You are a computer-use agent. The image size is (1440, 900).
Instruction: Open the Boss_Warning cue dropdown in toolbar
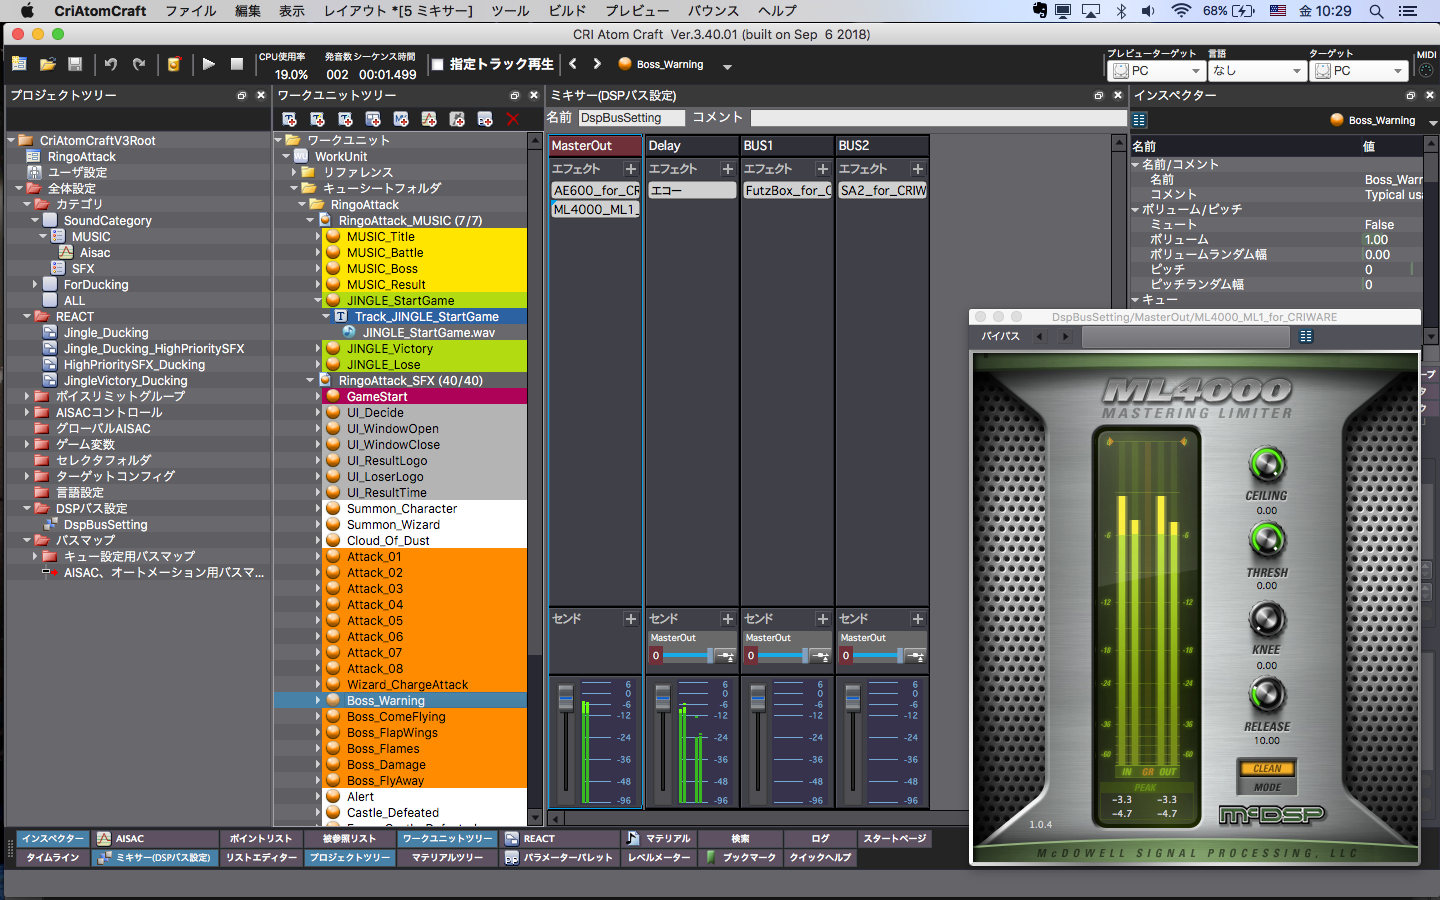pyautogui.click(x=727, y=66)
